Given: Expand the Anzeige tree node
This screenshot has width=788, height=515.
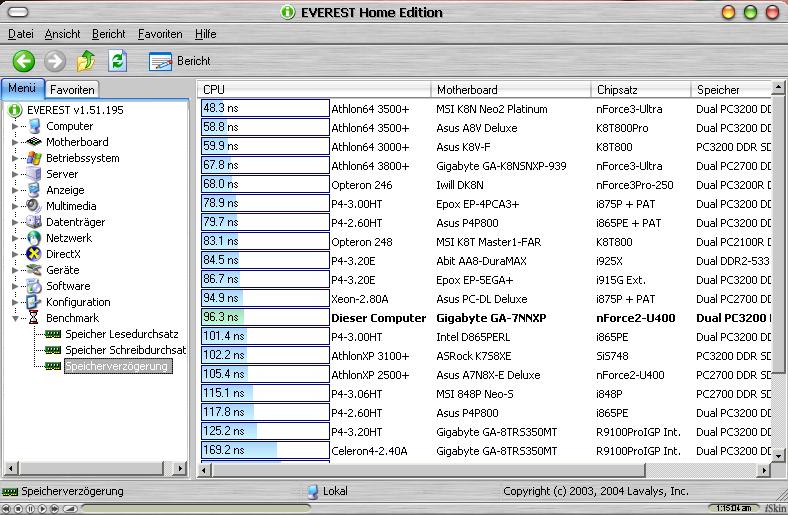Looking at the screenshot, I should pos(15,190).
